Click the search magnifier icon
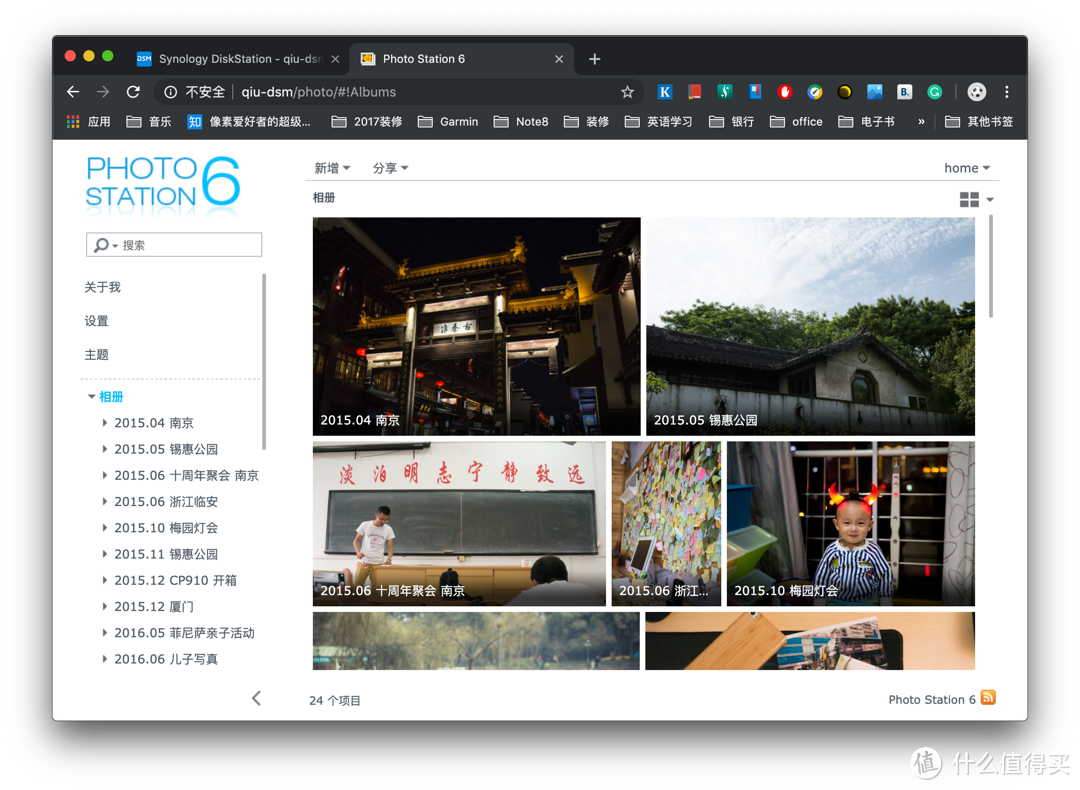The width and height of the screenshot is (1080, 790). [x=102, y=245]
